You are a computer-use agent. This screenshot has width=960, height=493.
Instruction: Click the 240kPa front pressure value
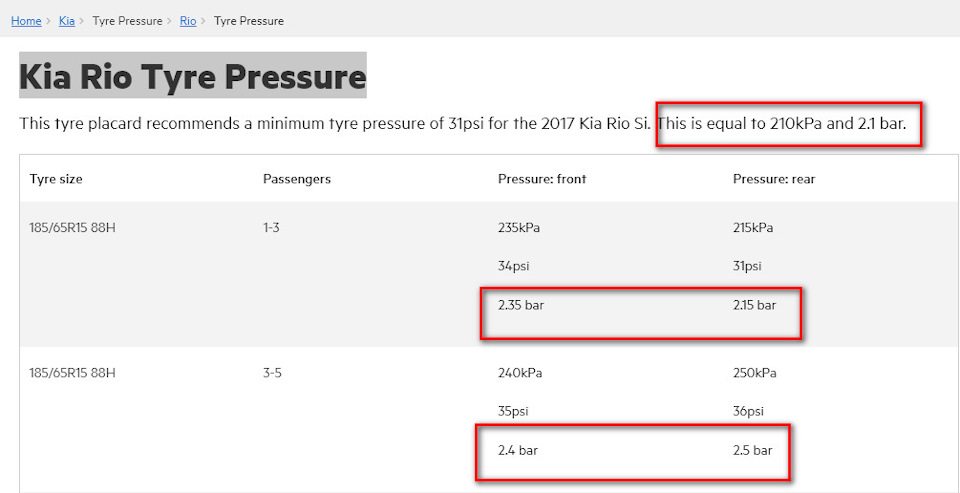click(520, 373)
